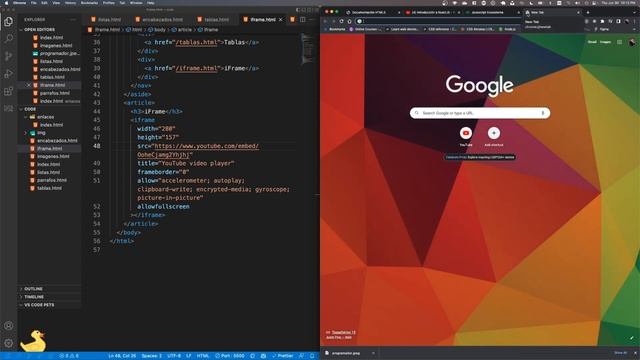Click the split editor icon
640x360 pixels.
point(302,19)
